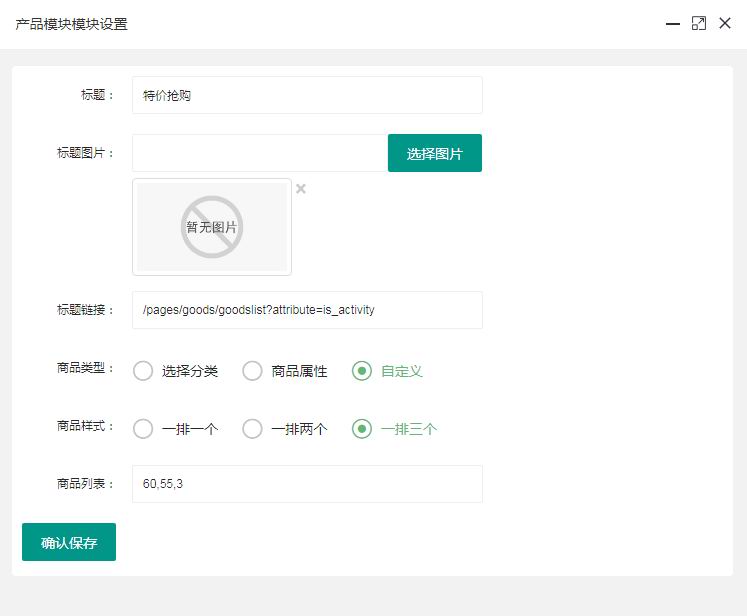
Task: Maximize the module settings dialog
Action: [x=699, y=23]
